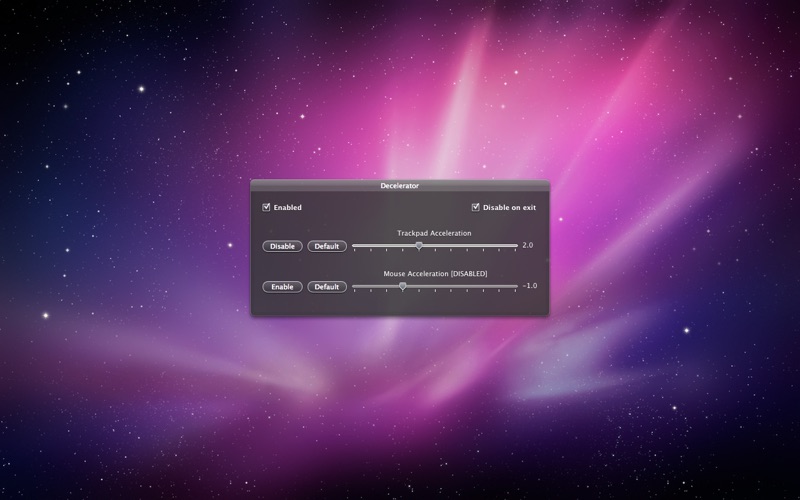Click the Mouse Acceleration value -1.0
This screenshot has height=500, width=800.
[x=530, y=286]
